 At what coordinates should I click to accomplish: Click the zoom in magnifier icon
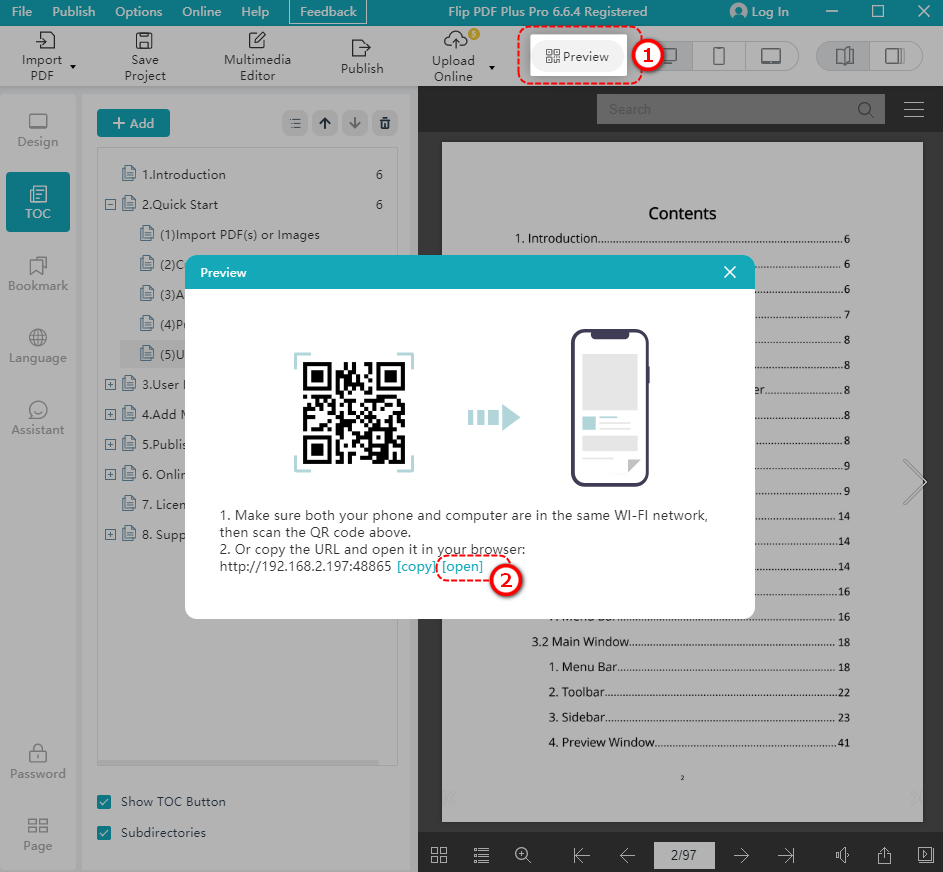[x=523, y=855]
